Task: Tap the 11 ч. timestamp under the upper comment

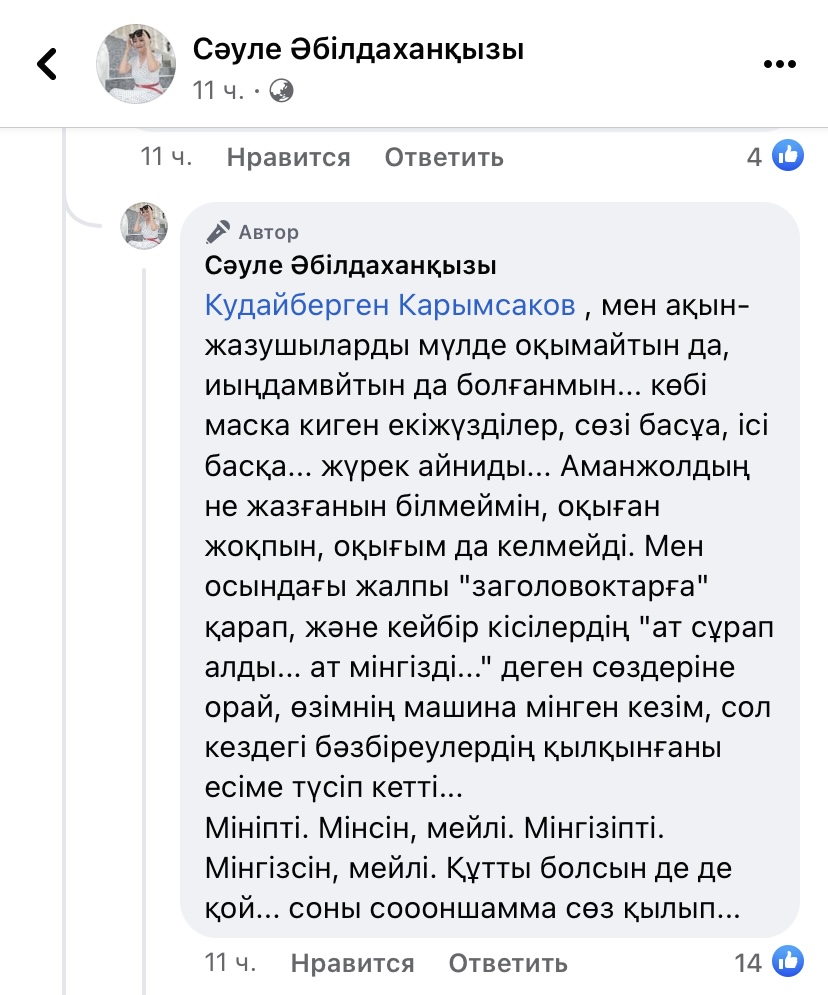Action: tap(167, 157)
